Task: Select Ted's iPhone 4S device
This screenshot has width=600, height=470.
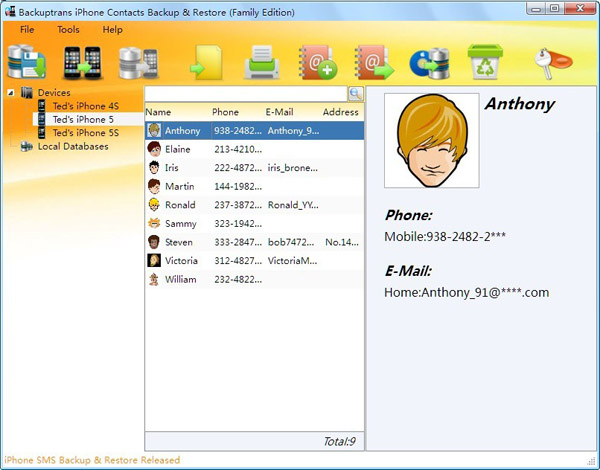Action: coord(86,106)
